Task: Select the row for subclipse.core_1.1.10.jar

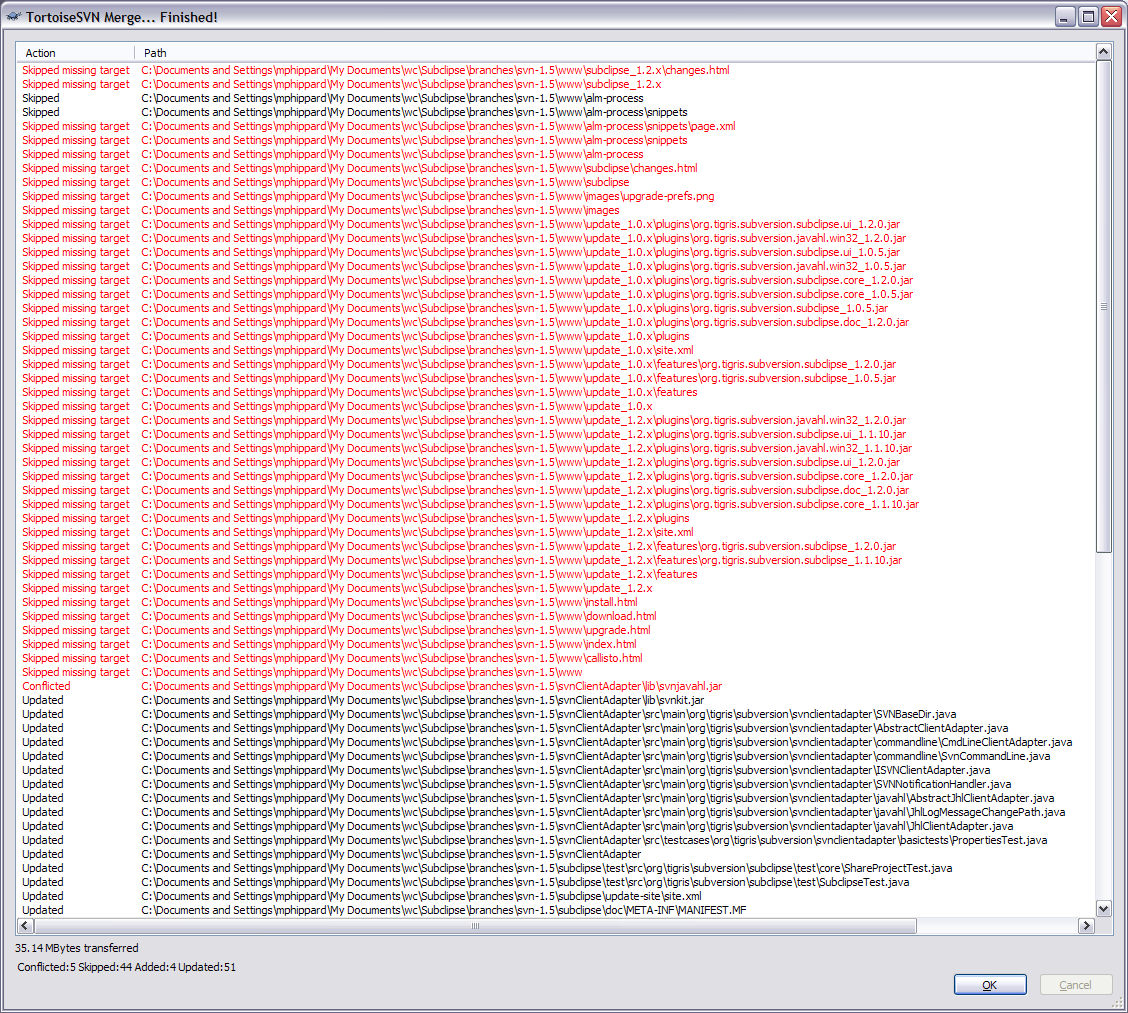Action: (555, 504)
